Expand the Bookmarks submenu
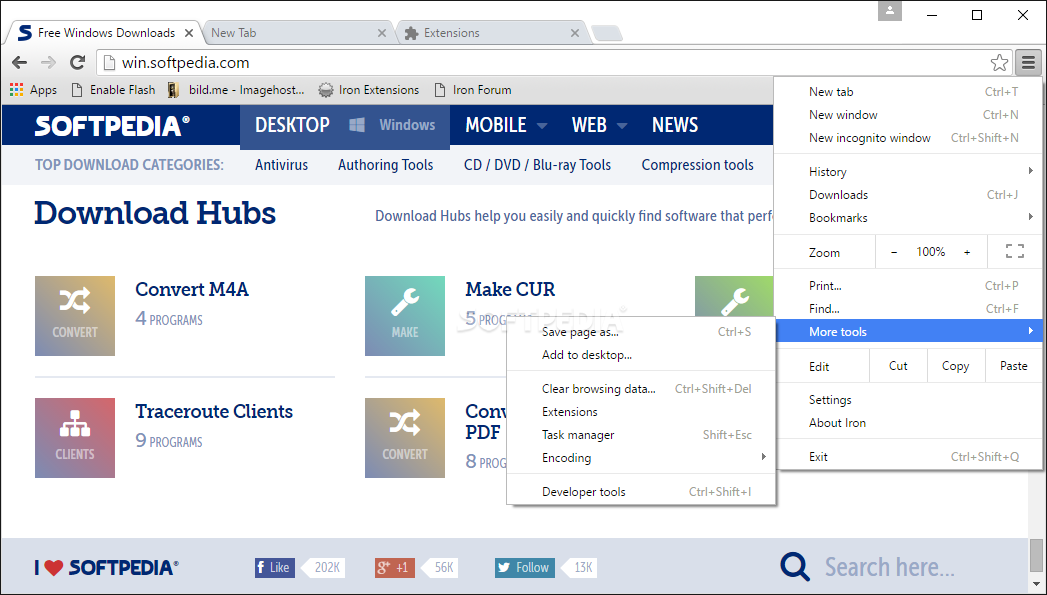 pos(908,218)
